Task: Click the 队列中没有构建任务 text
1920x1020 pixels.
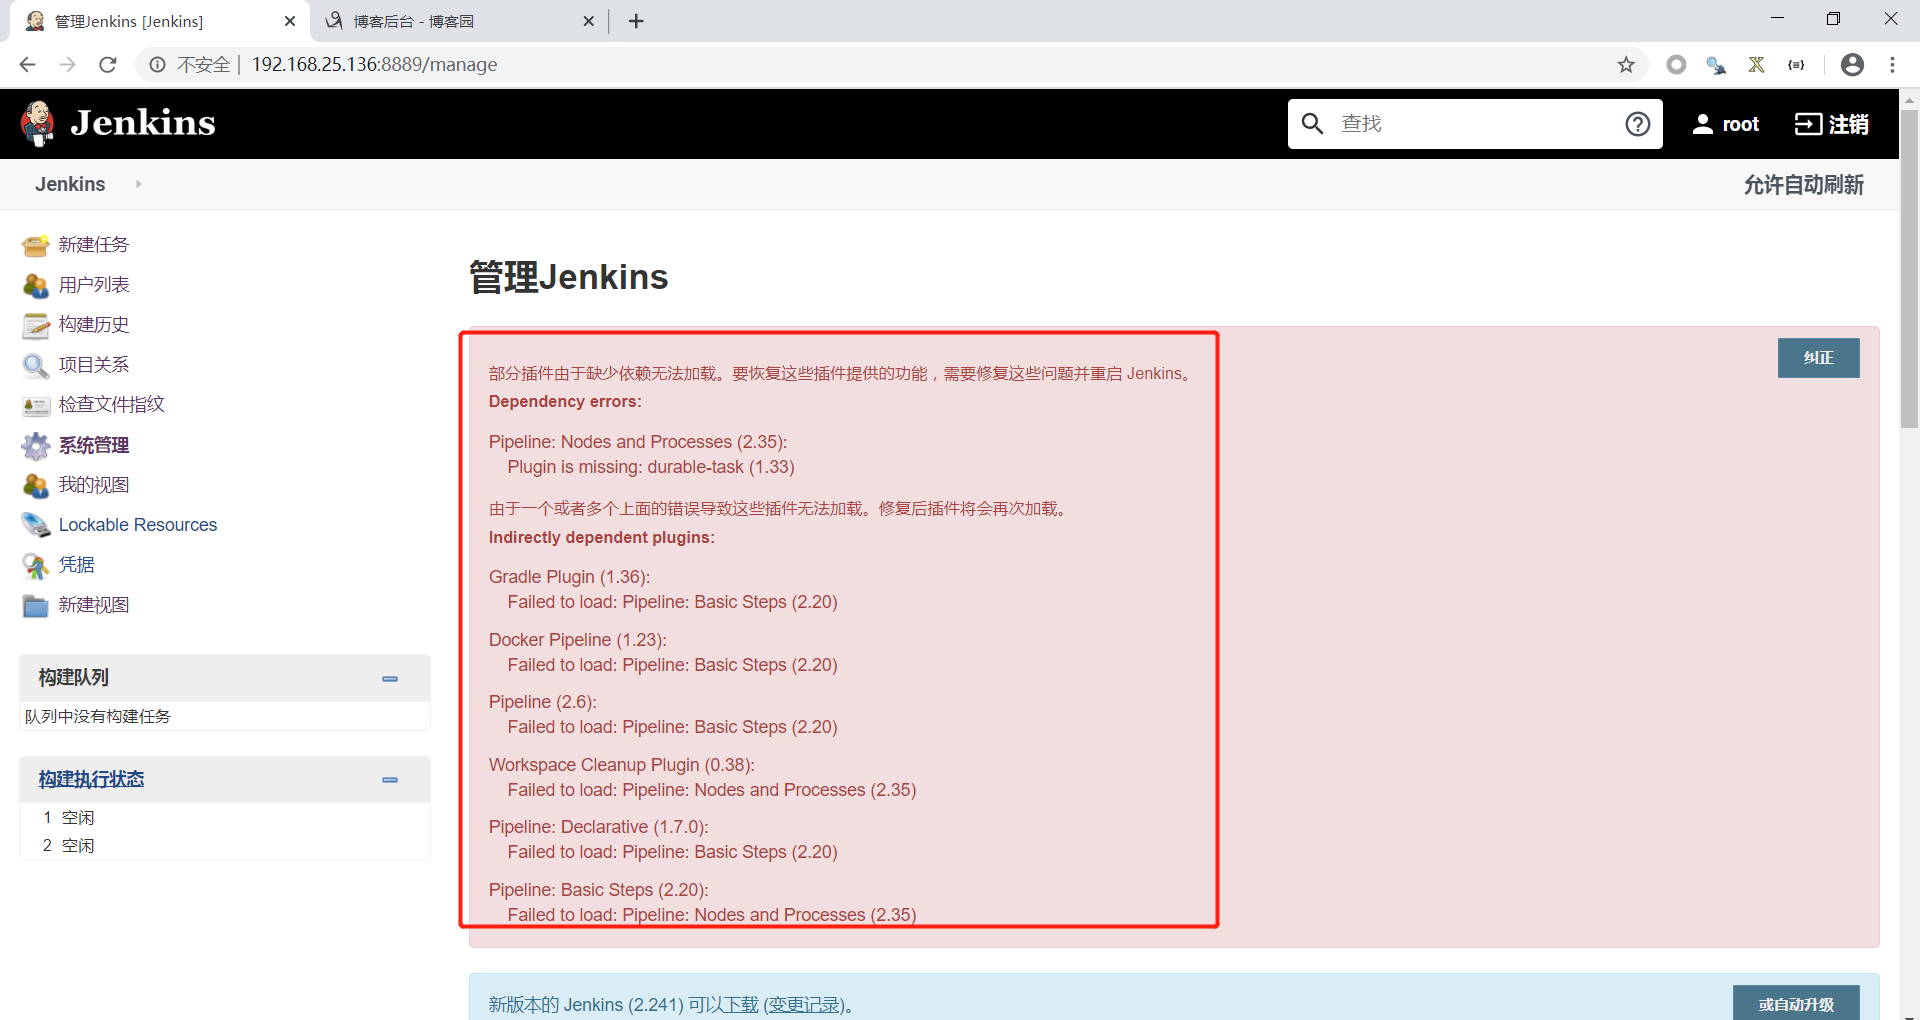Action: click(98, 717)
